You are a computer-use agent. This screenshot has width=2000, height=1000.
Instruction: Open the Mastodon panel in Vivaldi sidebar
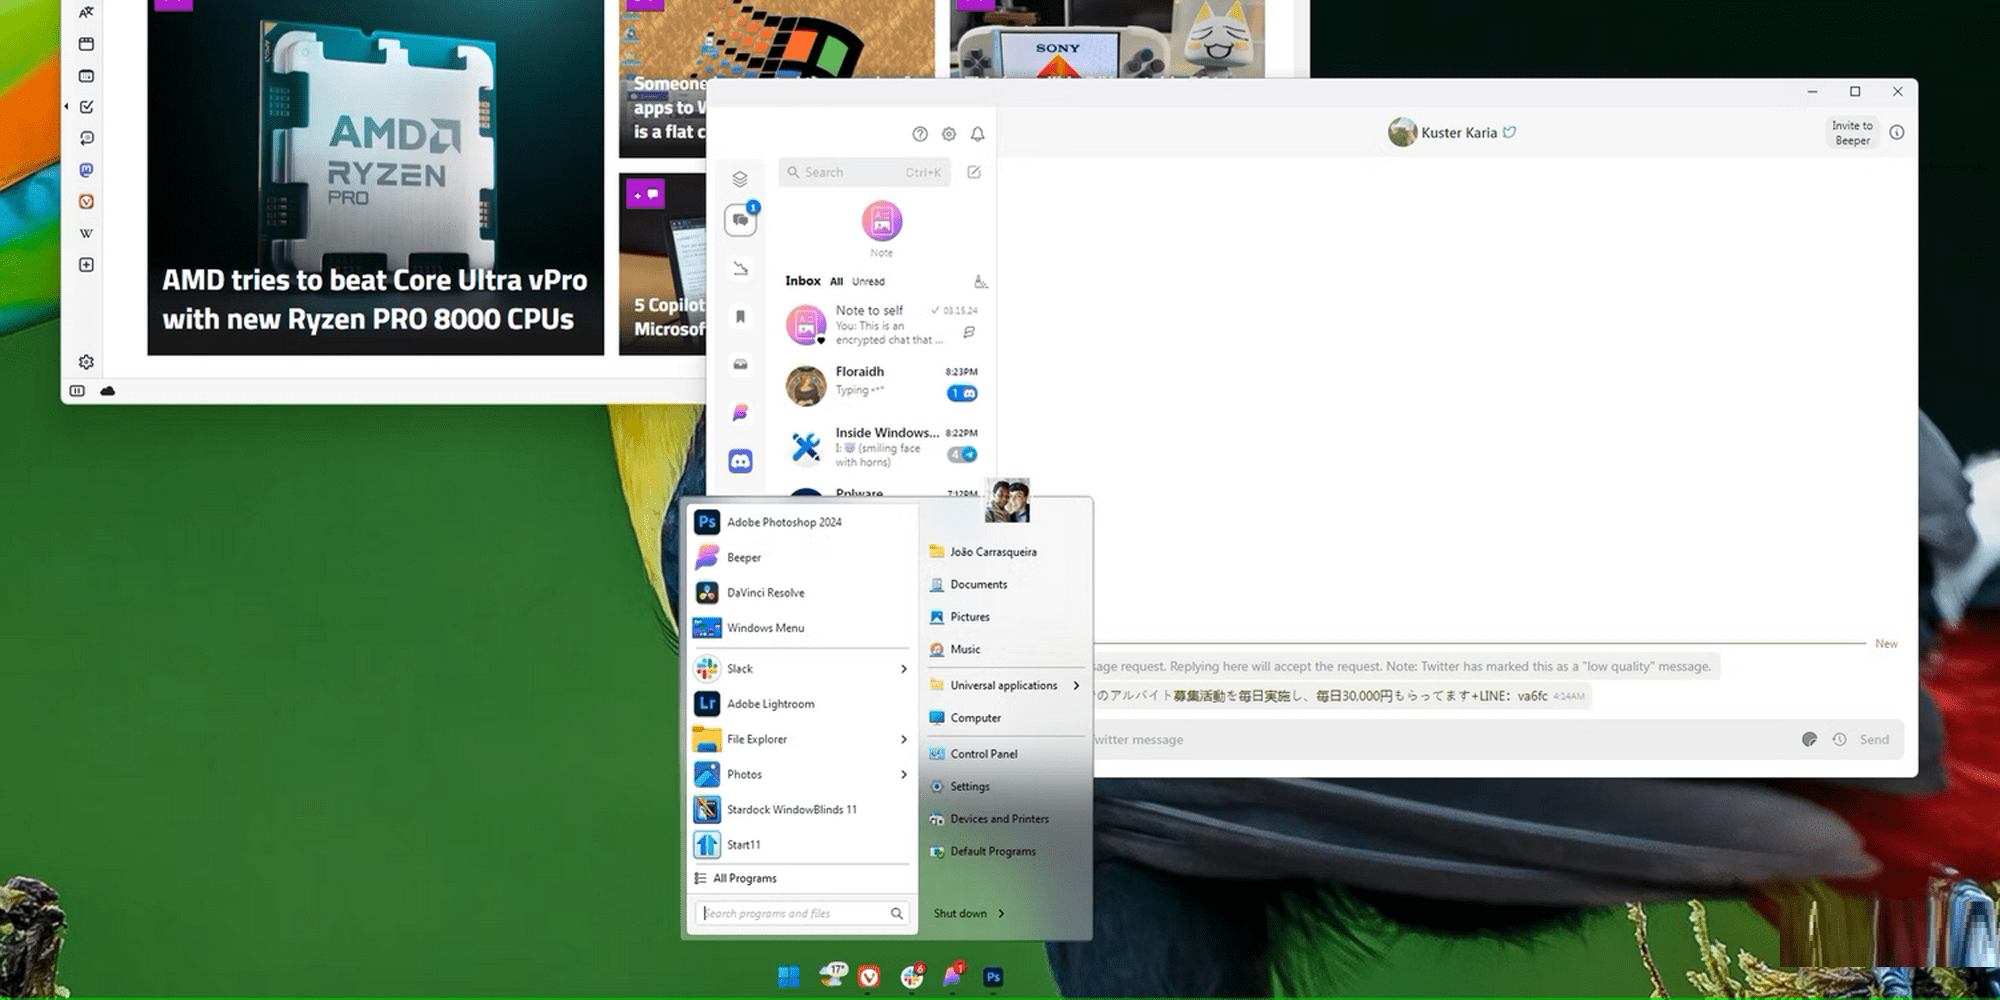[86, 170]
